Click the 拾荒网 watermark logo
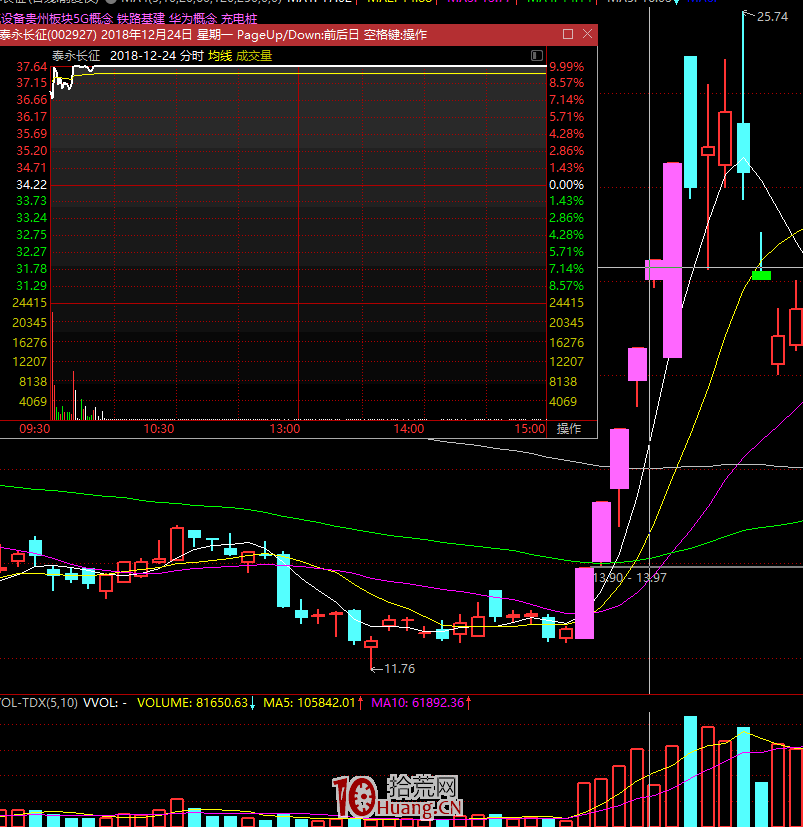Screen dimensions: 803x827 point(397,796)
